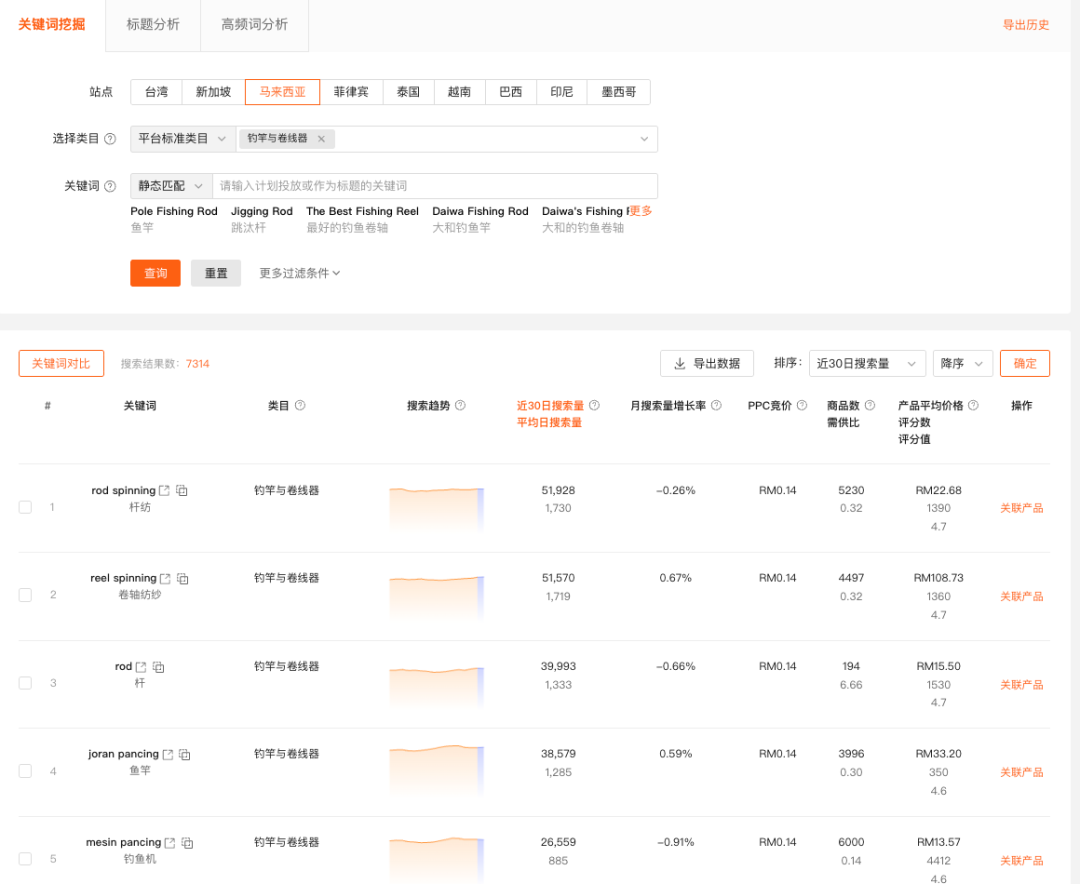Select 印尼 site option
Screen dimensions: 1080x884
point(562,92)
